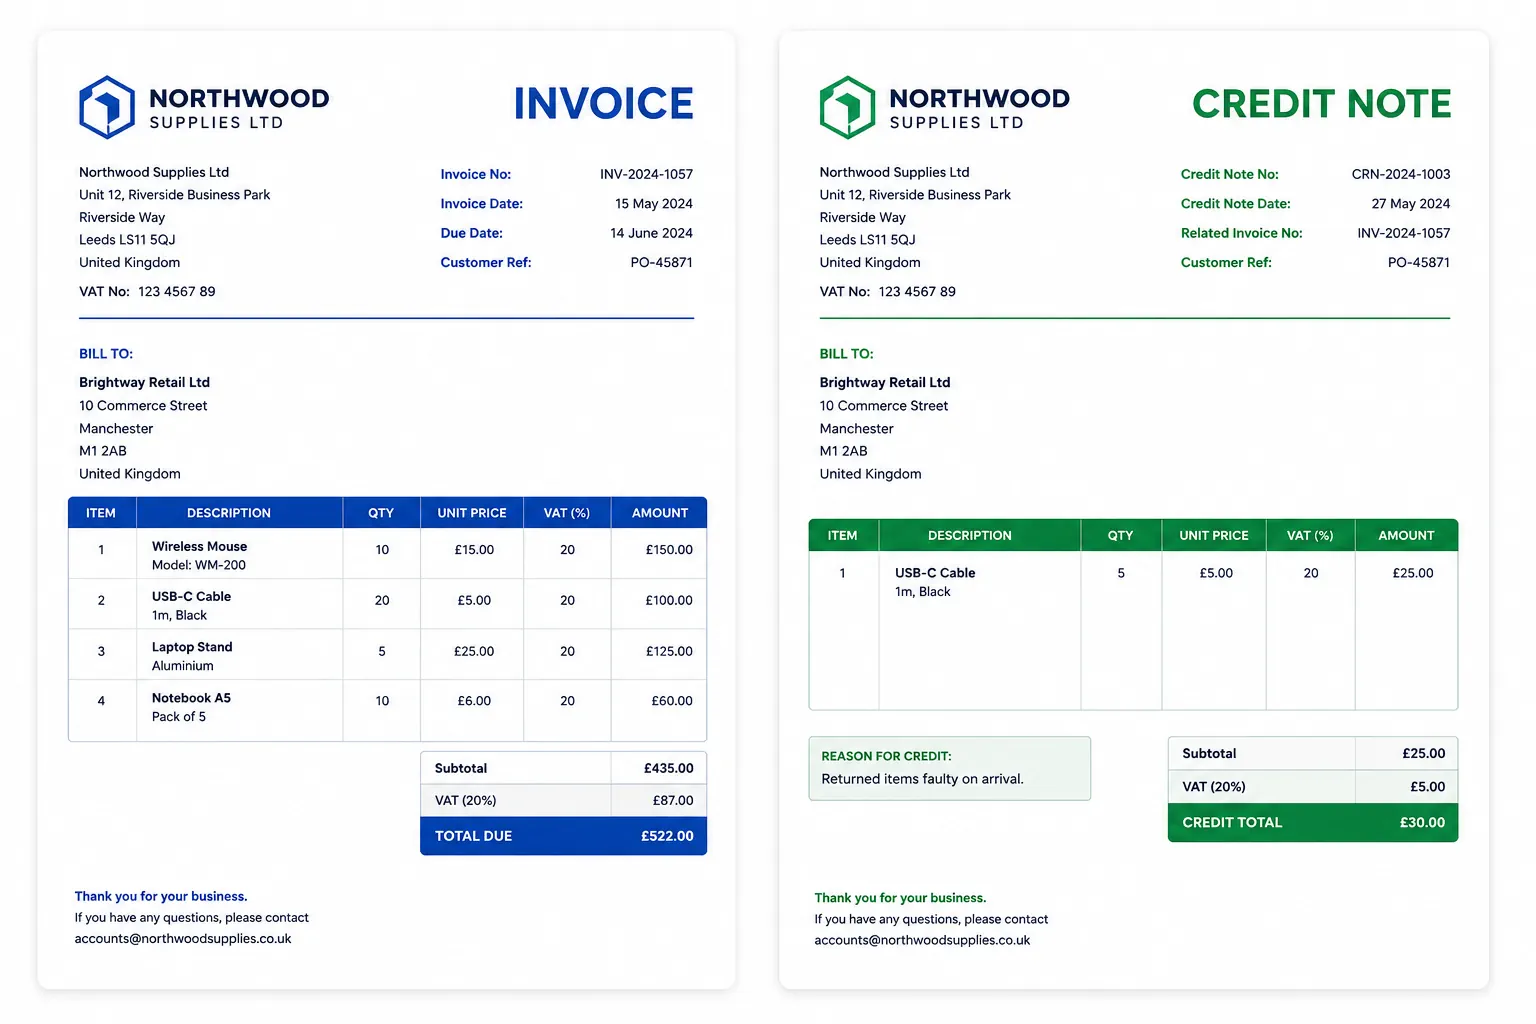
Task: Select the invoice VAT value £87.00
Action: 673,801
